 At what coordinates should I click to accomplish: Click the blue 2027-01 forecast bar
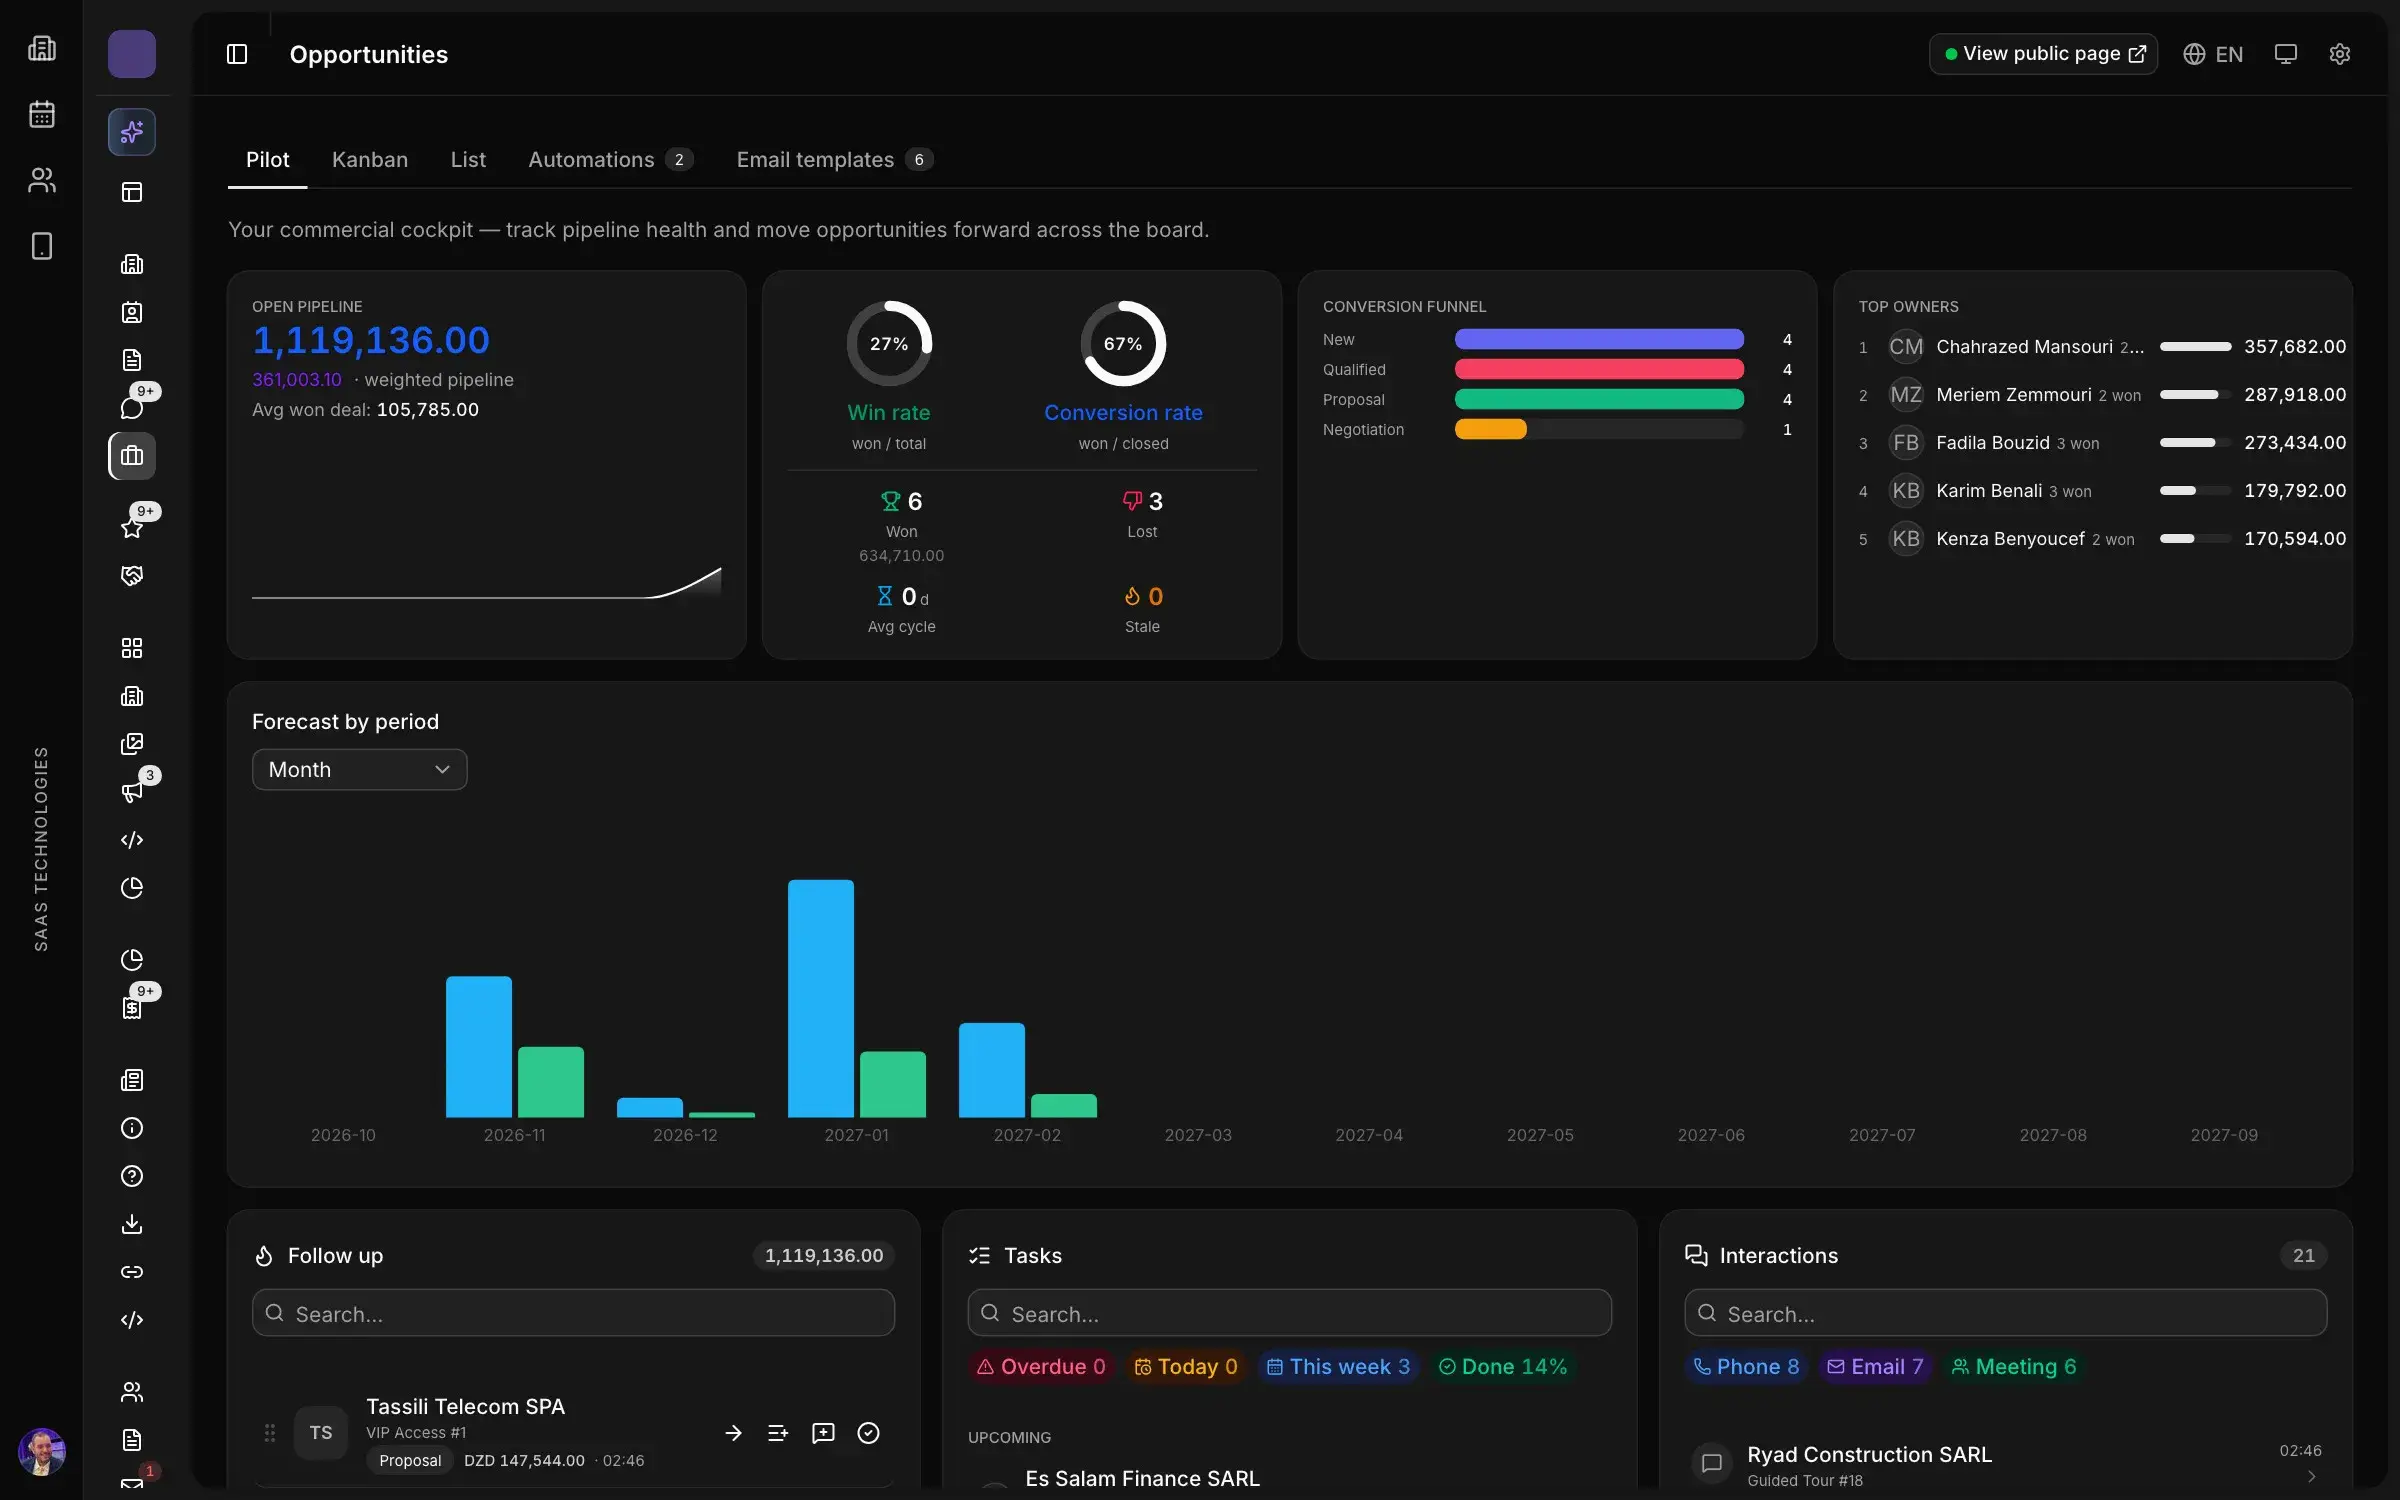821,998
